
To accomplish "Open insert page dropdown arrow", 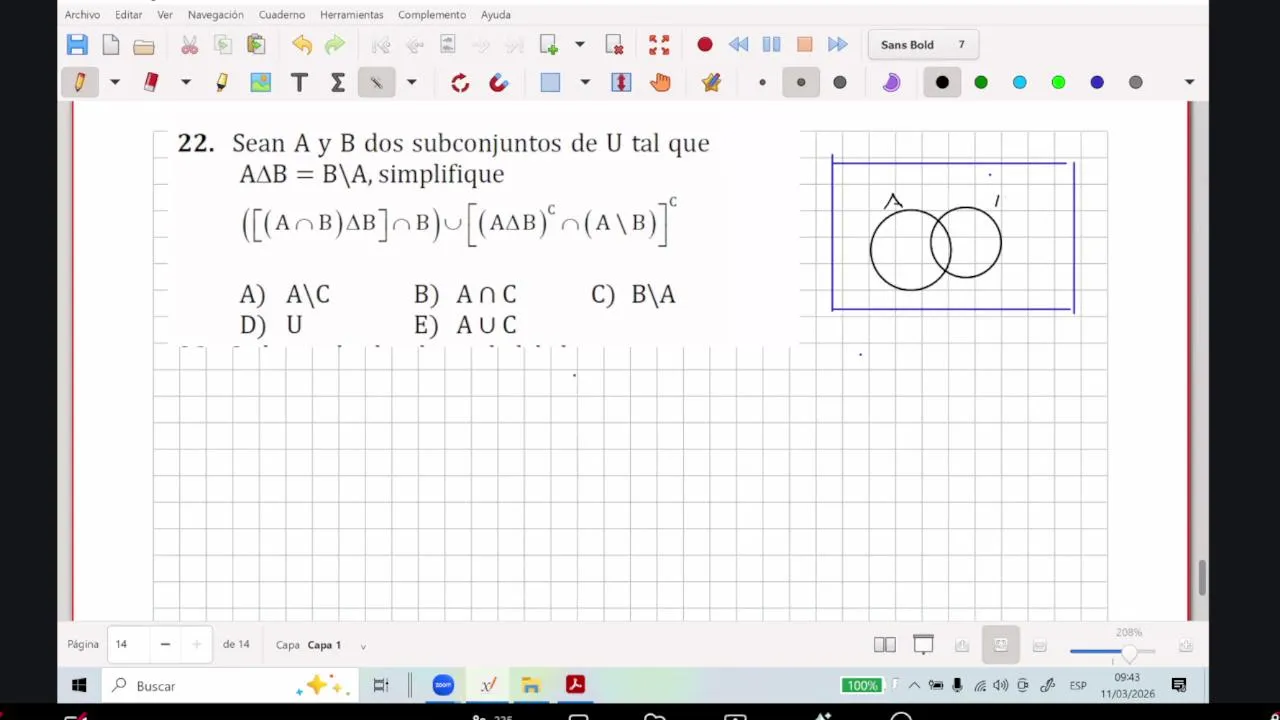I will [x=579, y=45].
